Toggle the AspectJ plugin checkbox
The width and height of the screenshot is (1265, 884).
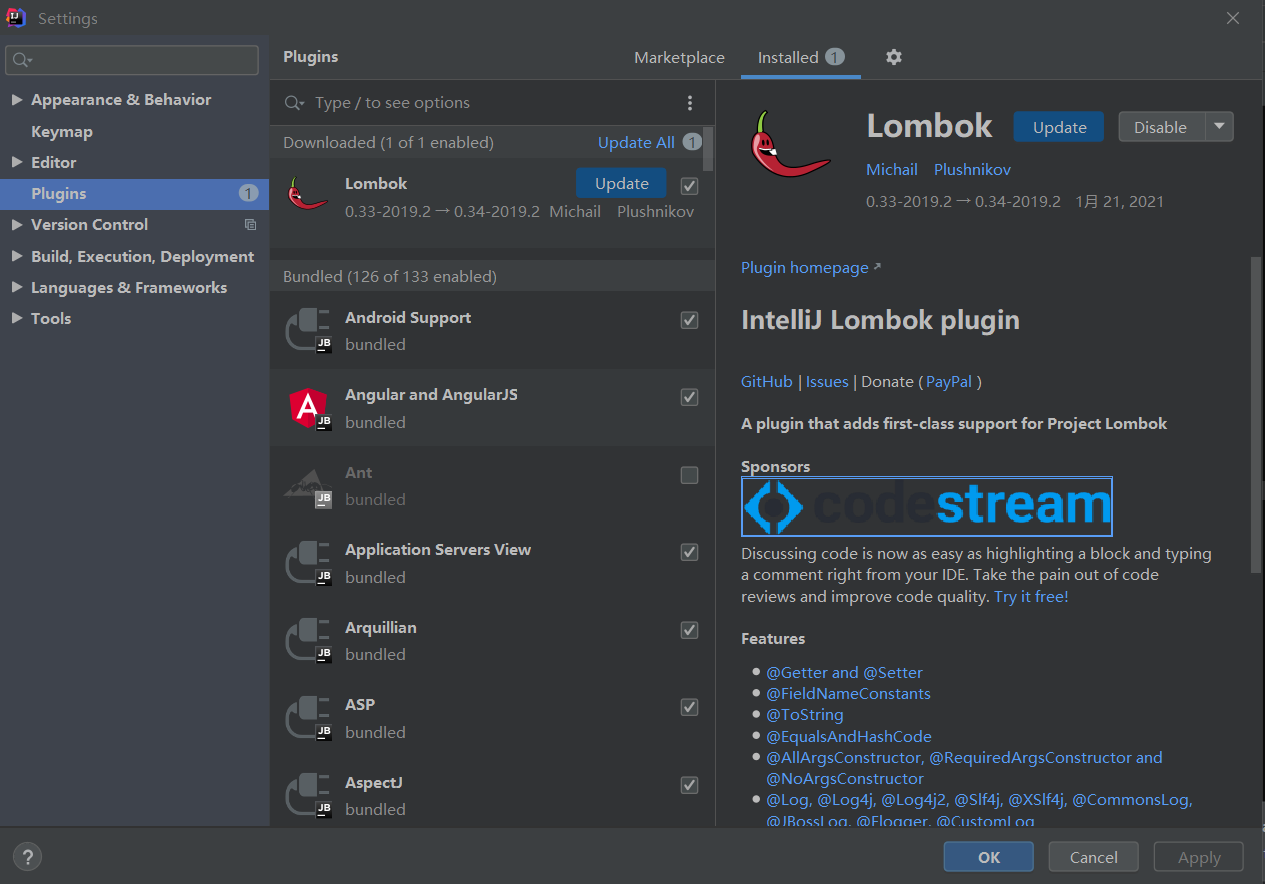689,785
